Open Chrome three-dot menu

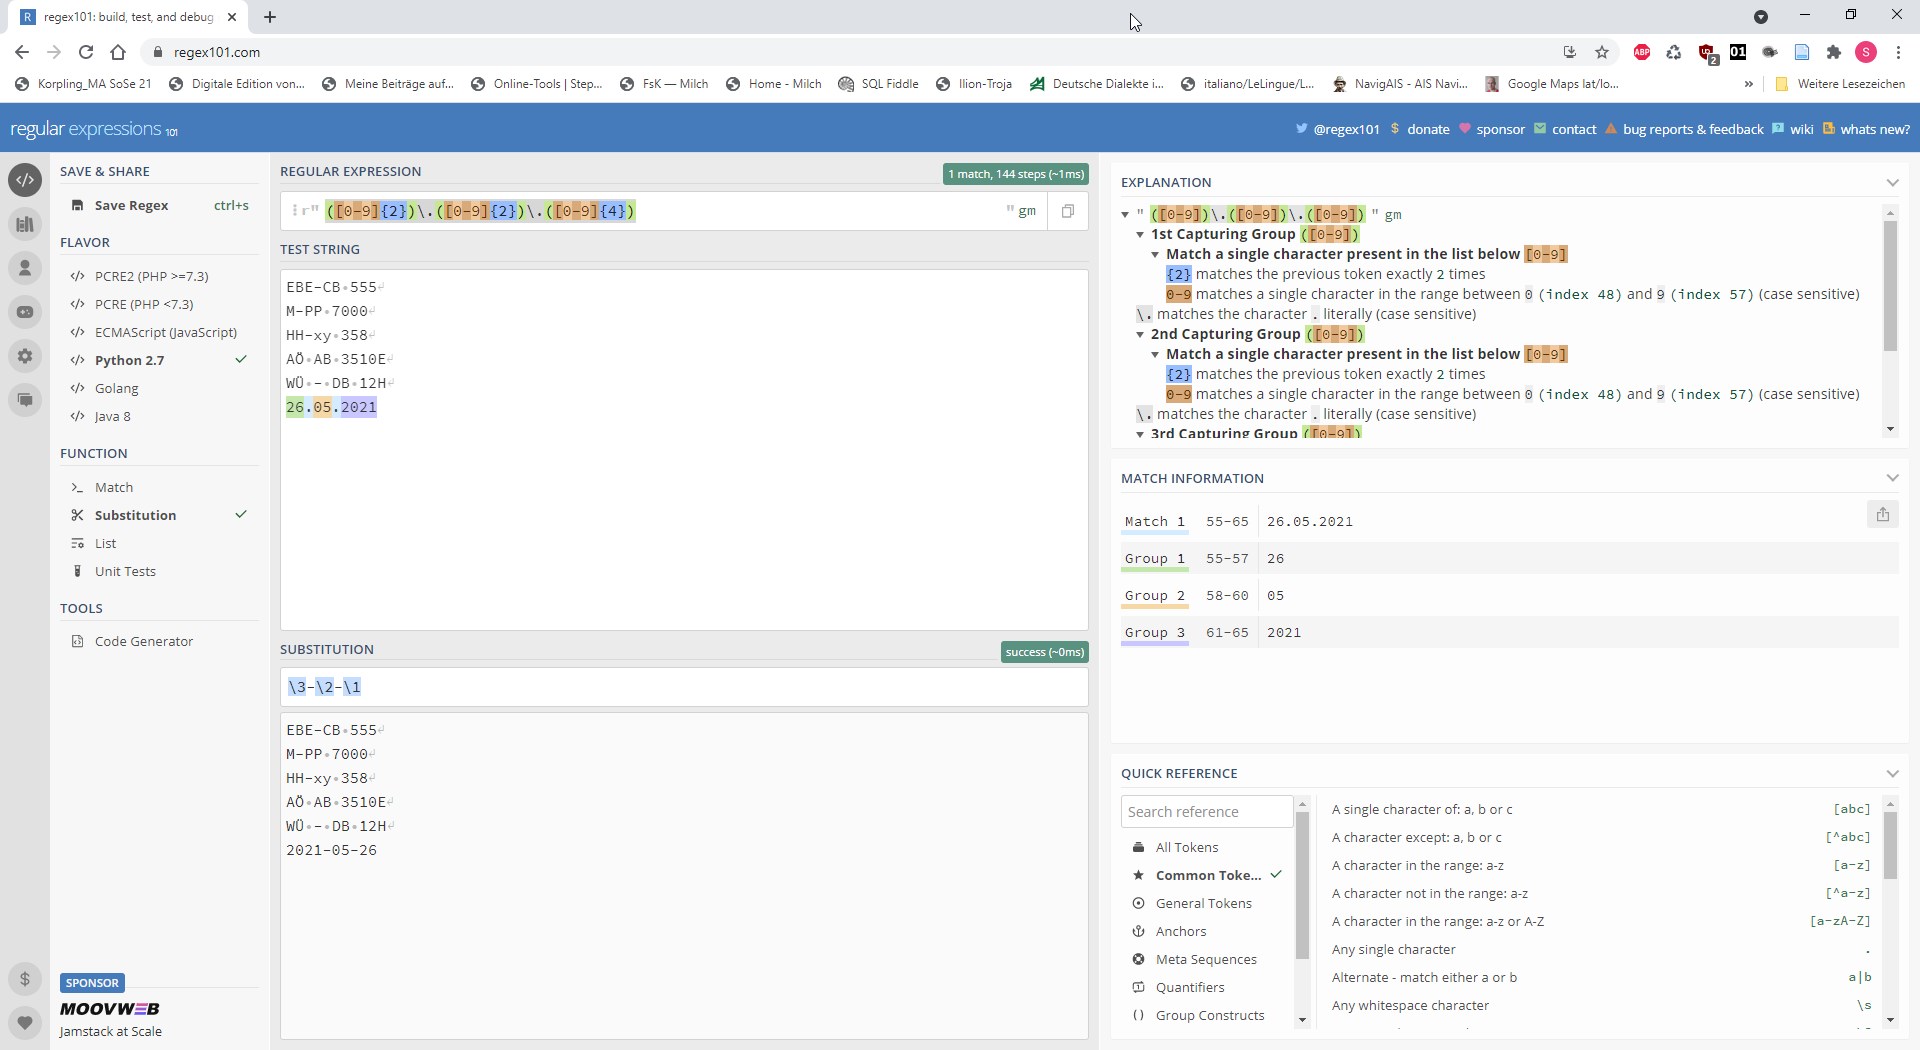(1899, 52)
